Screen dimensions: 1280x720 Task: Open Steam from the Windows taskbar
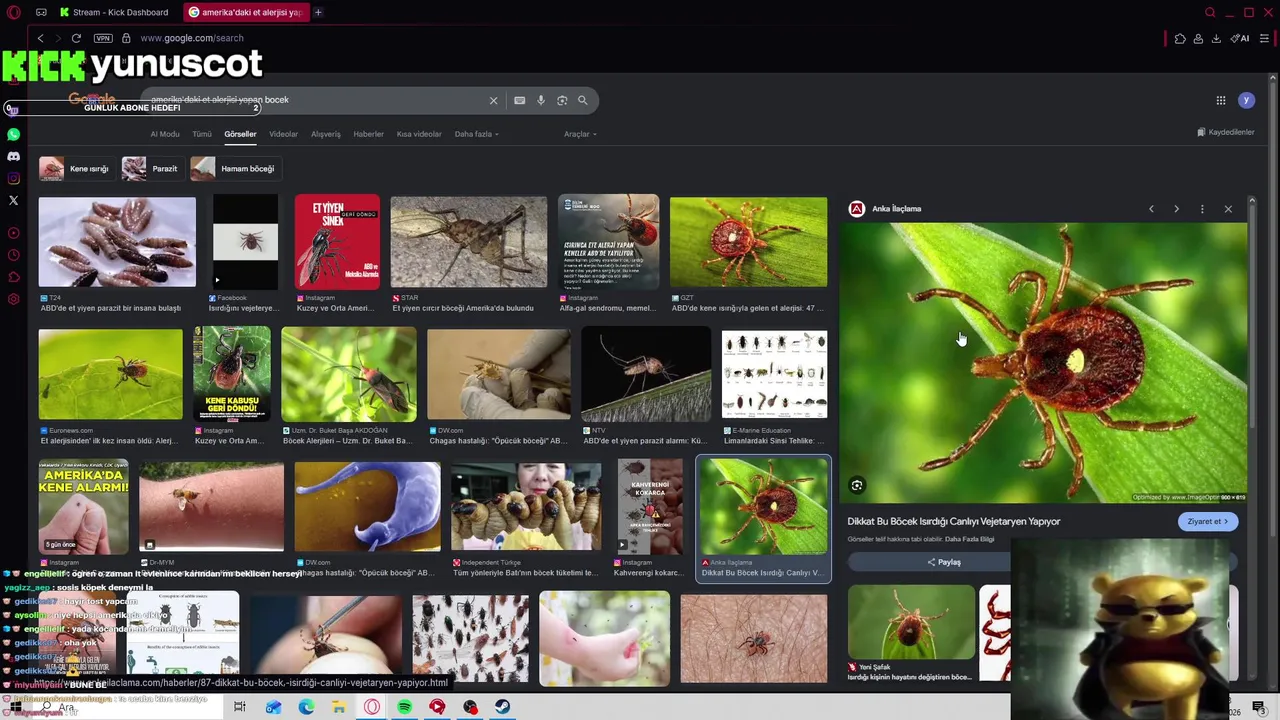(x=502, y=707)
